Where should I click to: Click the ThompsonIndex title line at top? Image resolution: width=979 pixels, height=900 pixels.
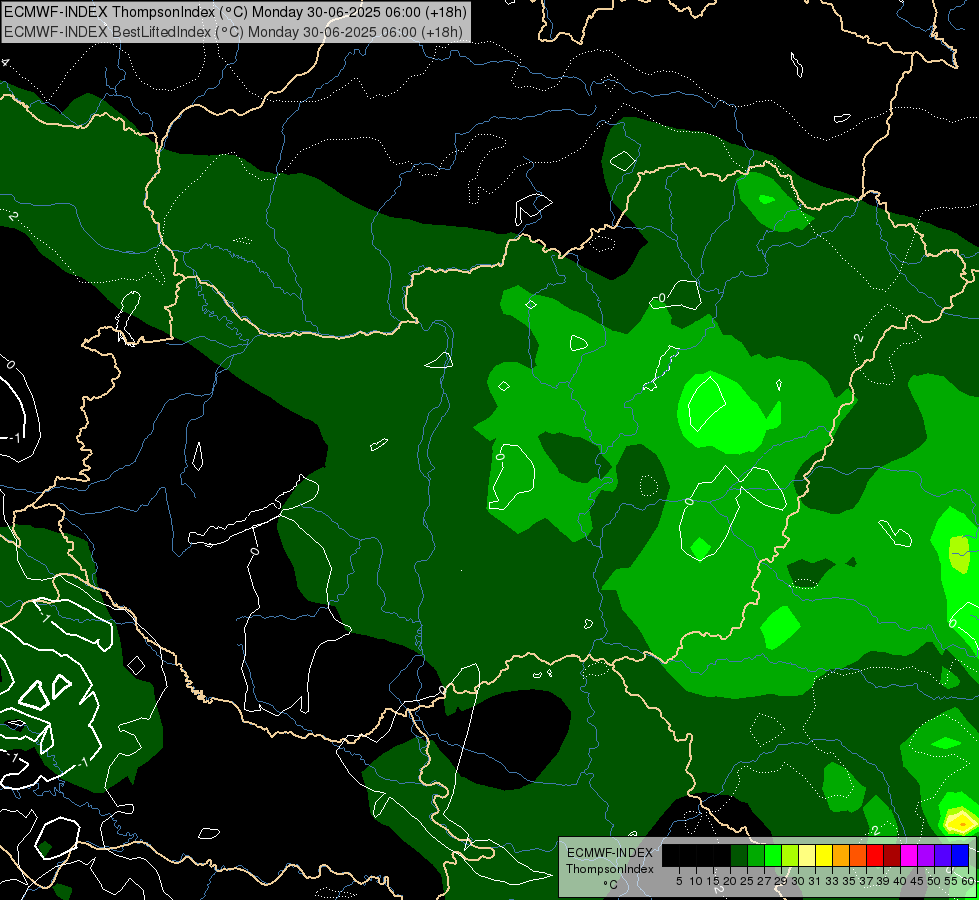pos(235,12)
